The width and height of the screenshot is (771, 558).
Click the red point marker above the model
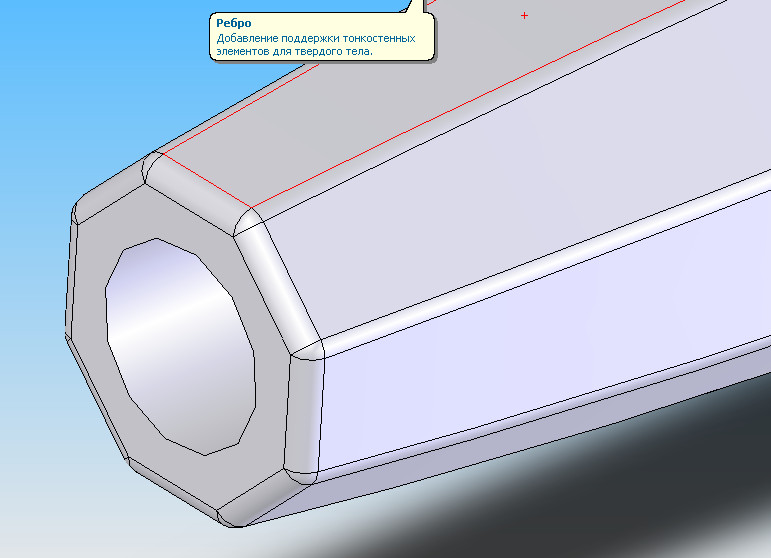coord(524,16)
